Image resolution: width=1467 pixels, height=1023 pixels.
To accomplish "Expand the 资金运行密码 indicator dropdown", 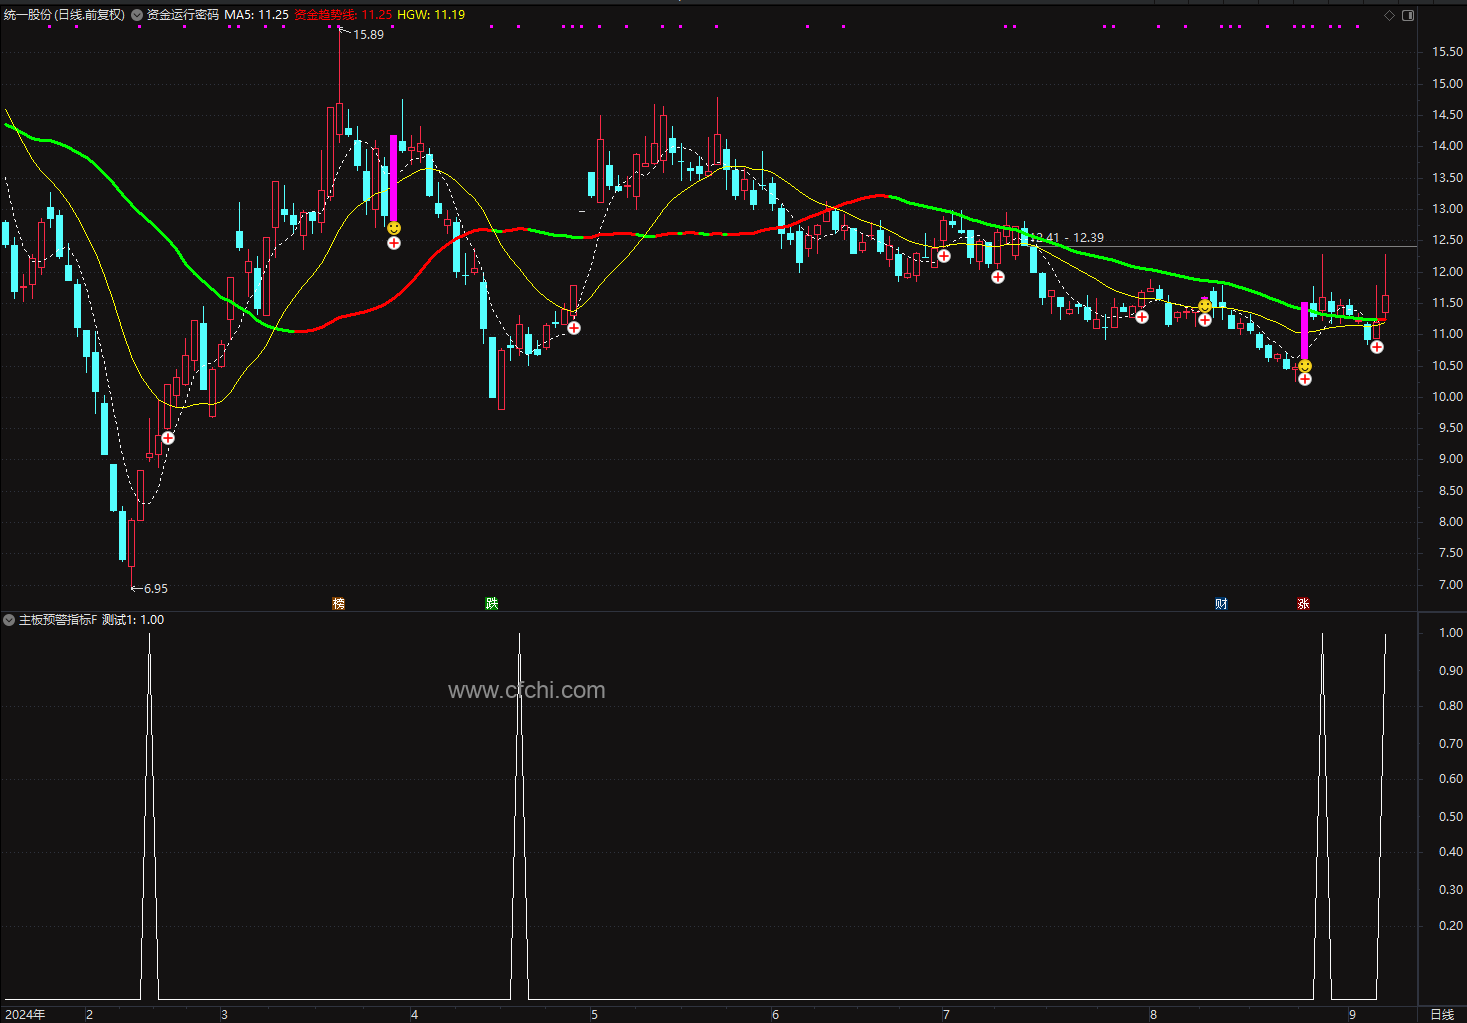I will [x=137, y=15].
